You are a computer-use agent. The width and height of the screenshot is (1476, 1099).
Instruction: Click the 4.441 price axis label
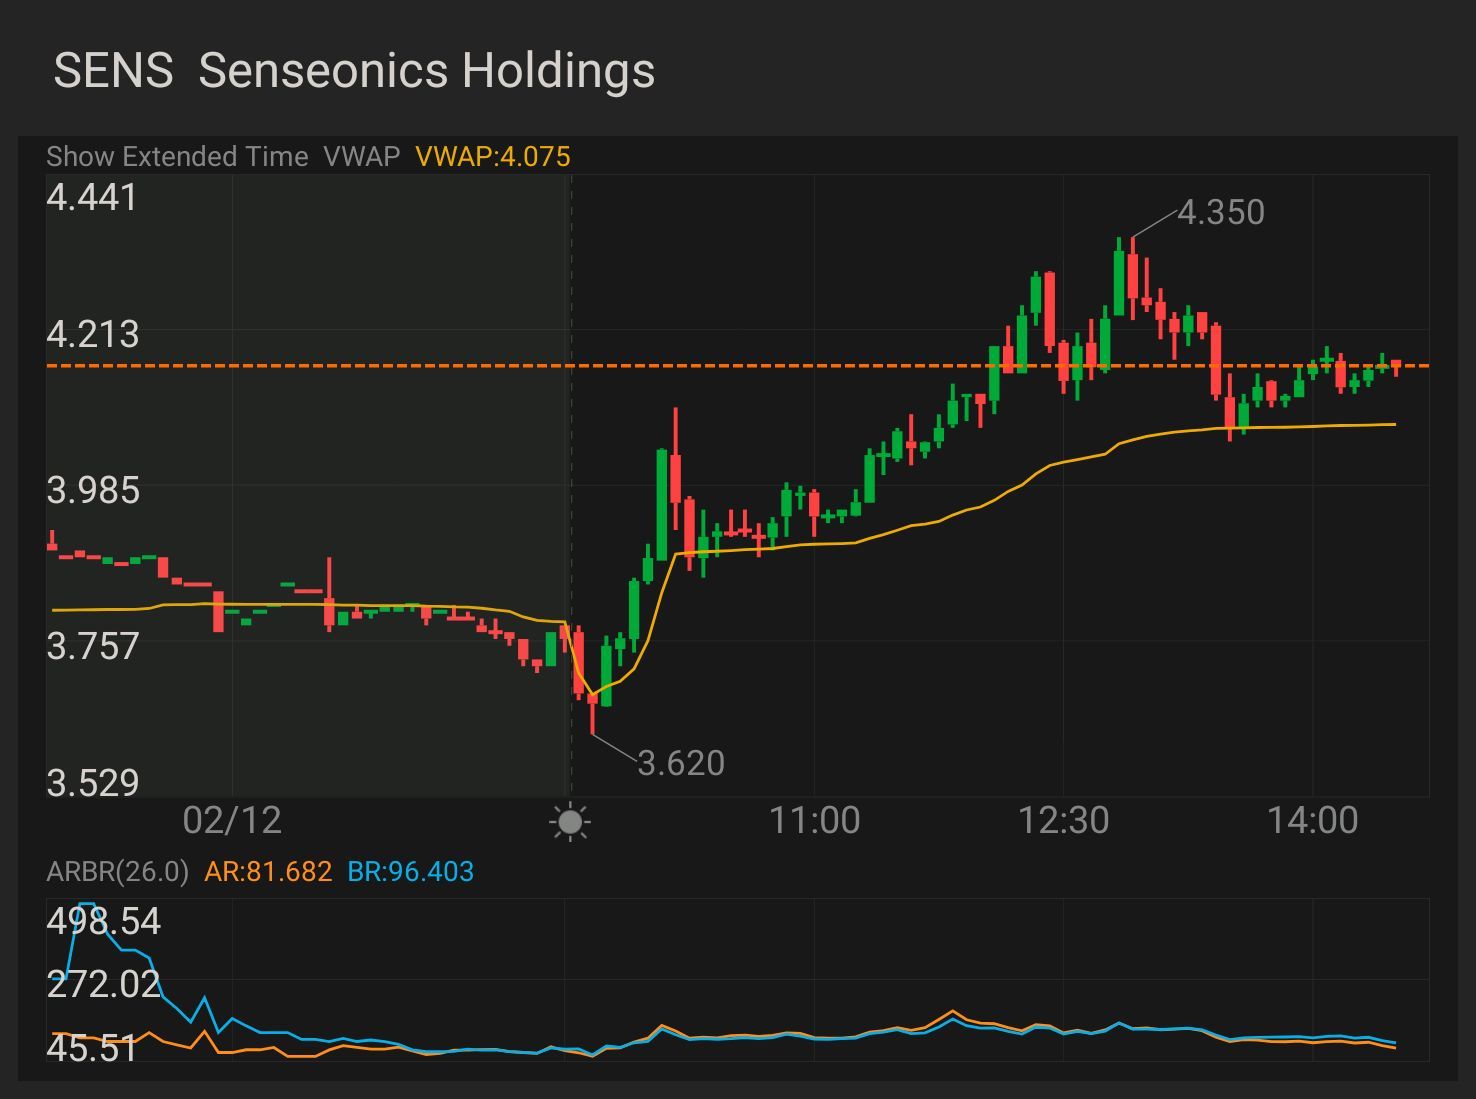point(92,197)
